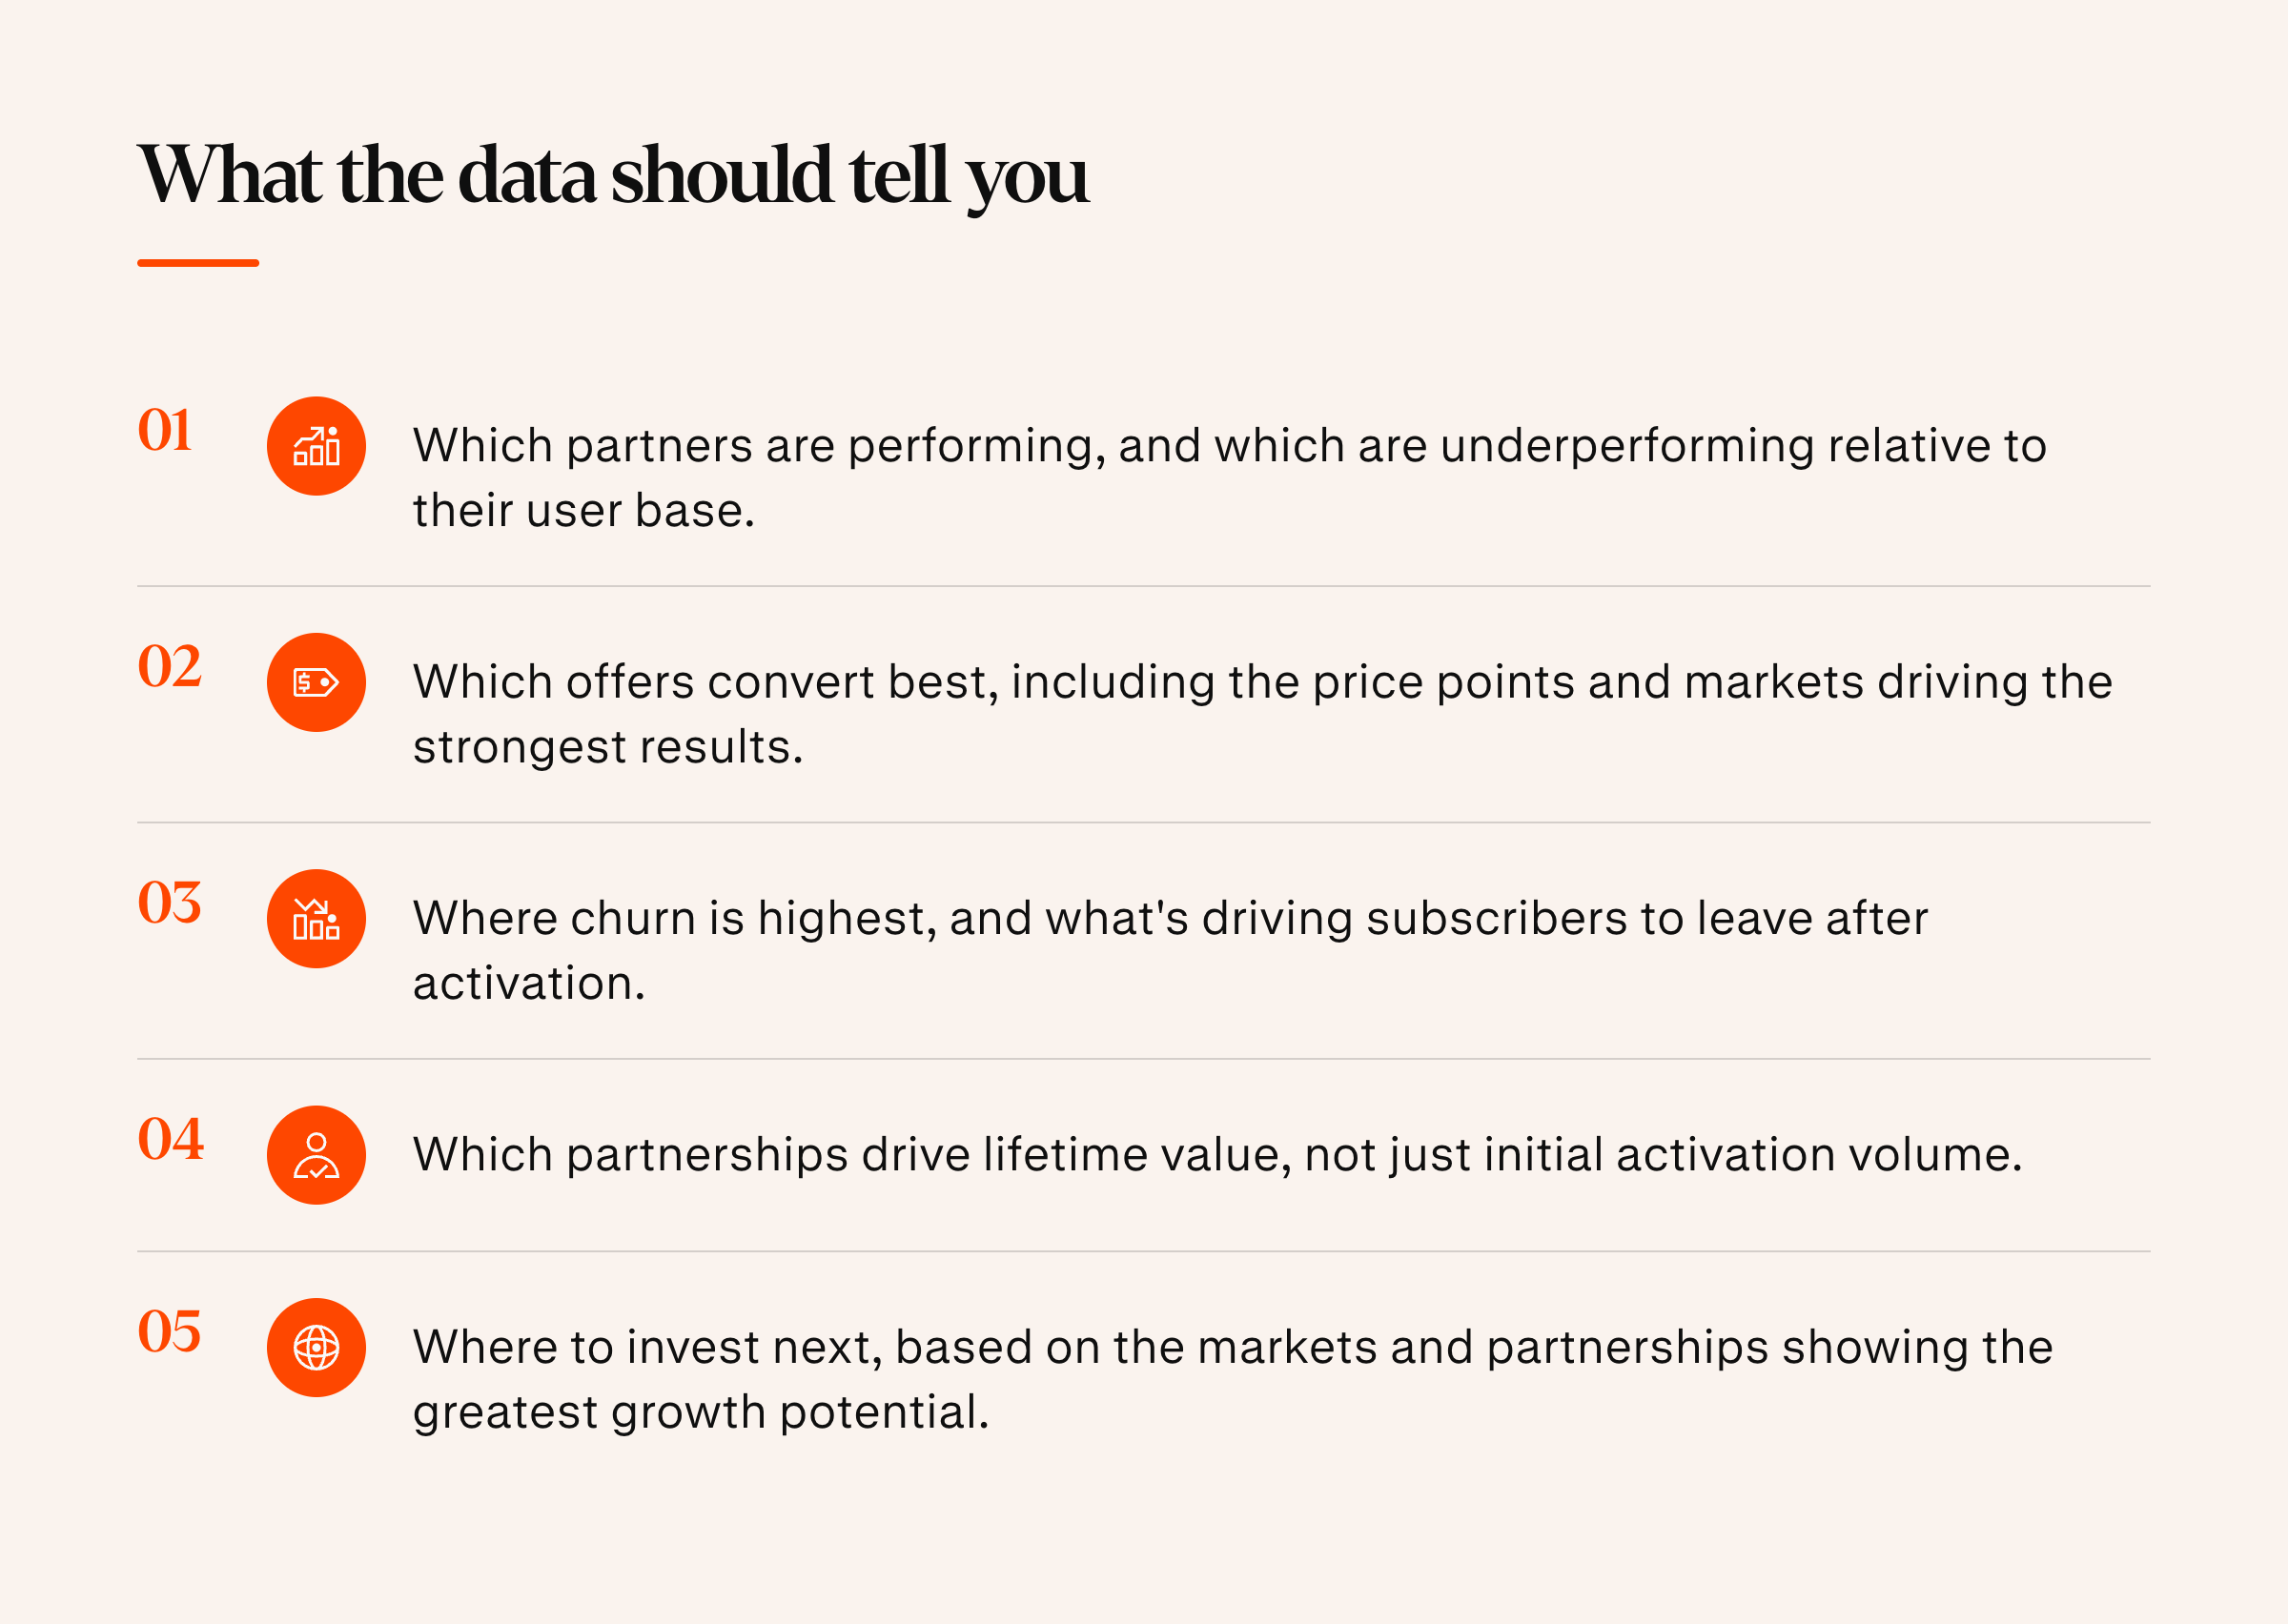Click the orange underline below the heading
This screenshot has width=2288, height=1624.
coord(198,263)
